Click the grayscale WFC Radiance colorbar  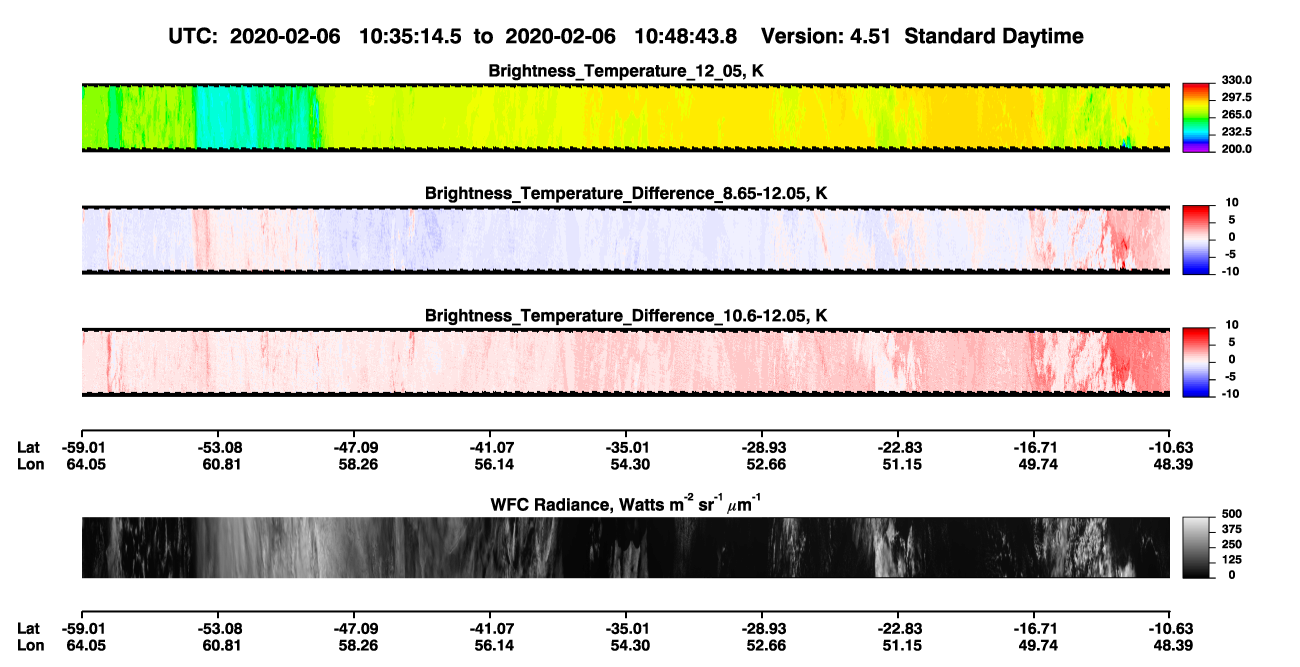(1194, 547)
